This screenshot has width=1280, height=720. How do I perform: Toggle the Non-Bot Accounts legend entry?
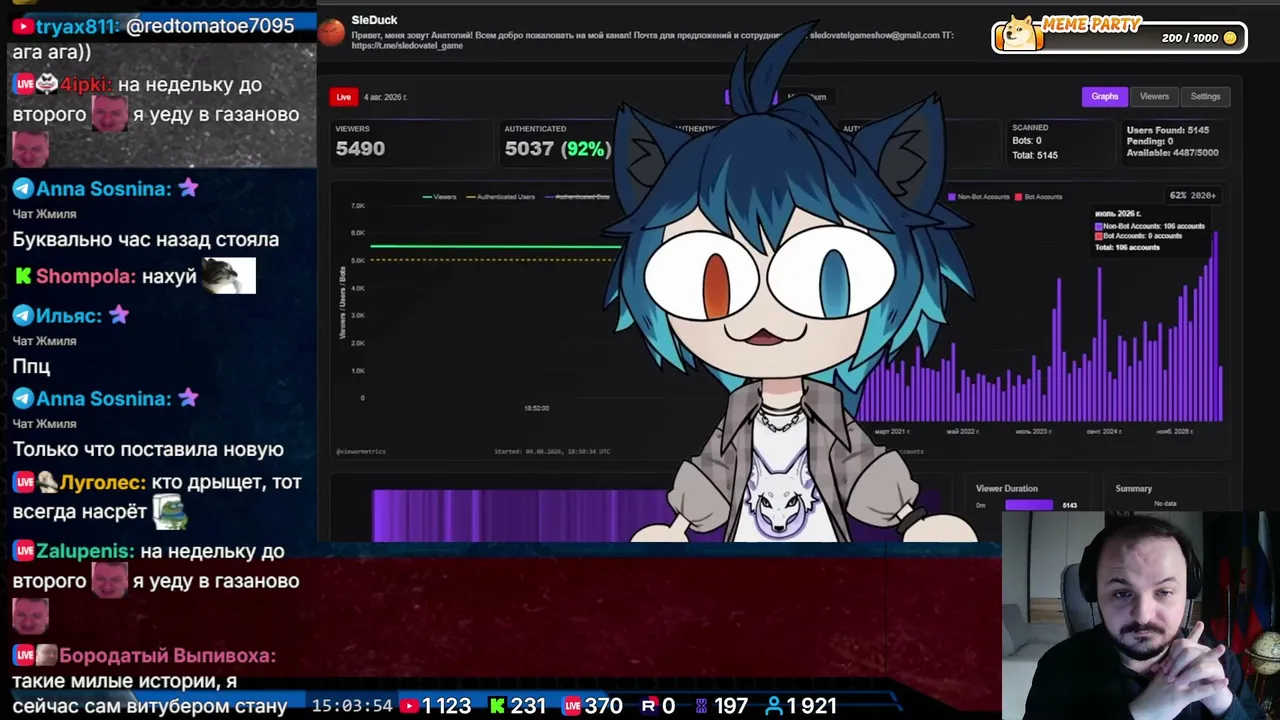tap(979, 197)
